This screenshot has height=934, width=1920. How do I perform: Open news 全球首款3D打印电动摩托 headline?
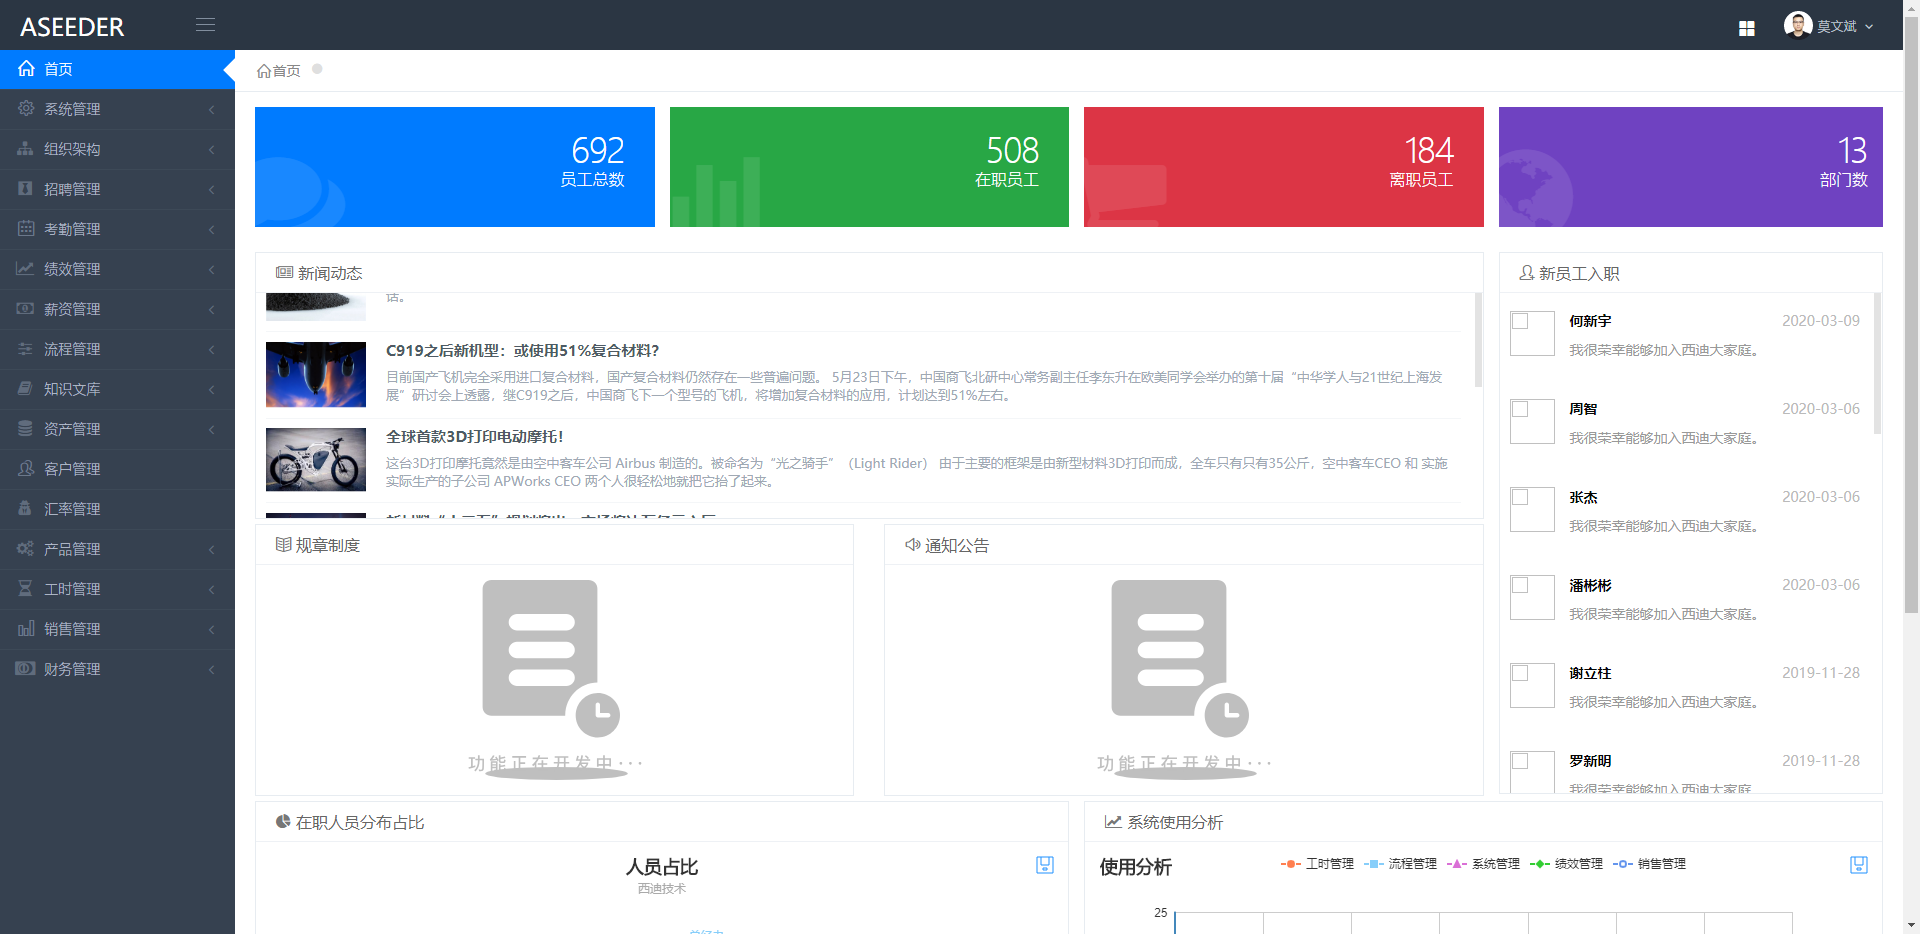pyautogui.click(x=474, y=436)
